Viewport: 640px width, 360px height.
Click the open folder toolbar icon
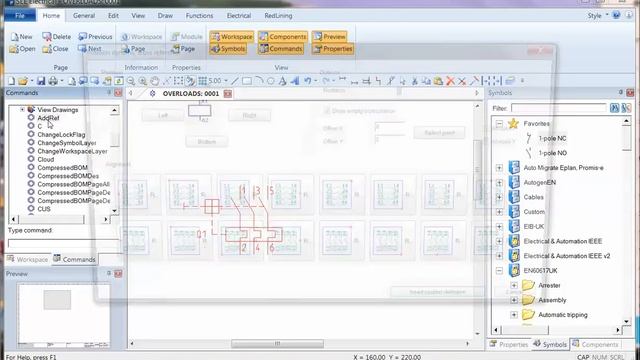[23, 81]
